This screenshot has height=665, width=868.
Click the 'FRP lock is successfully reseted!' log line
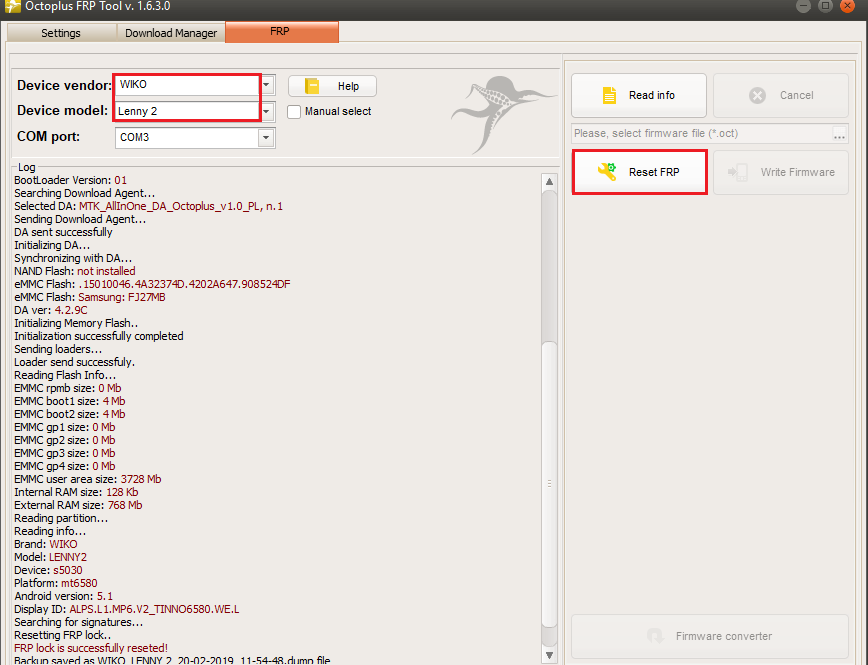point(91,648)
